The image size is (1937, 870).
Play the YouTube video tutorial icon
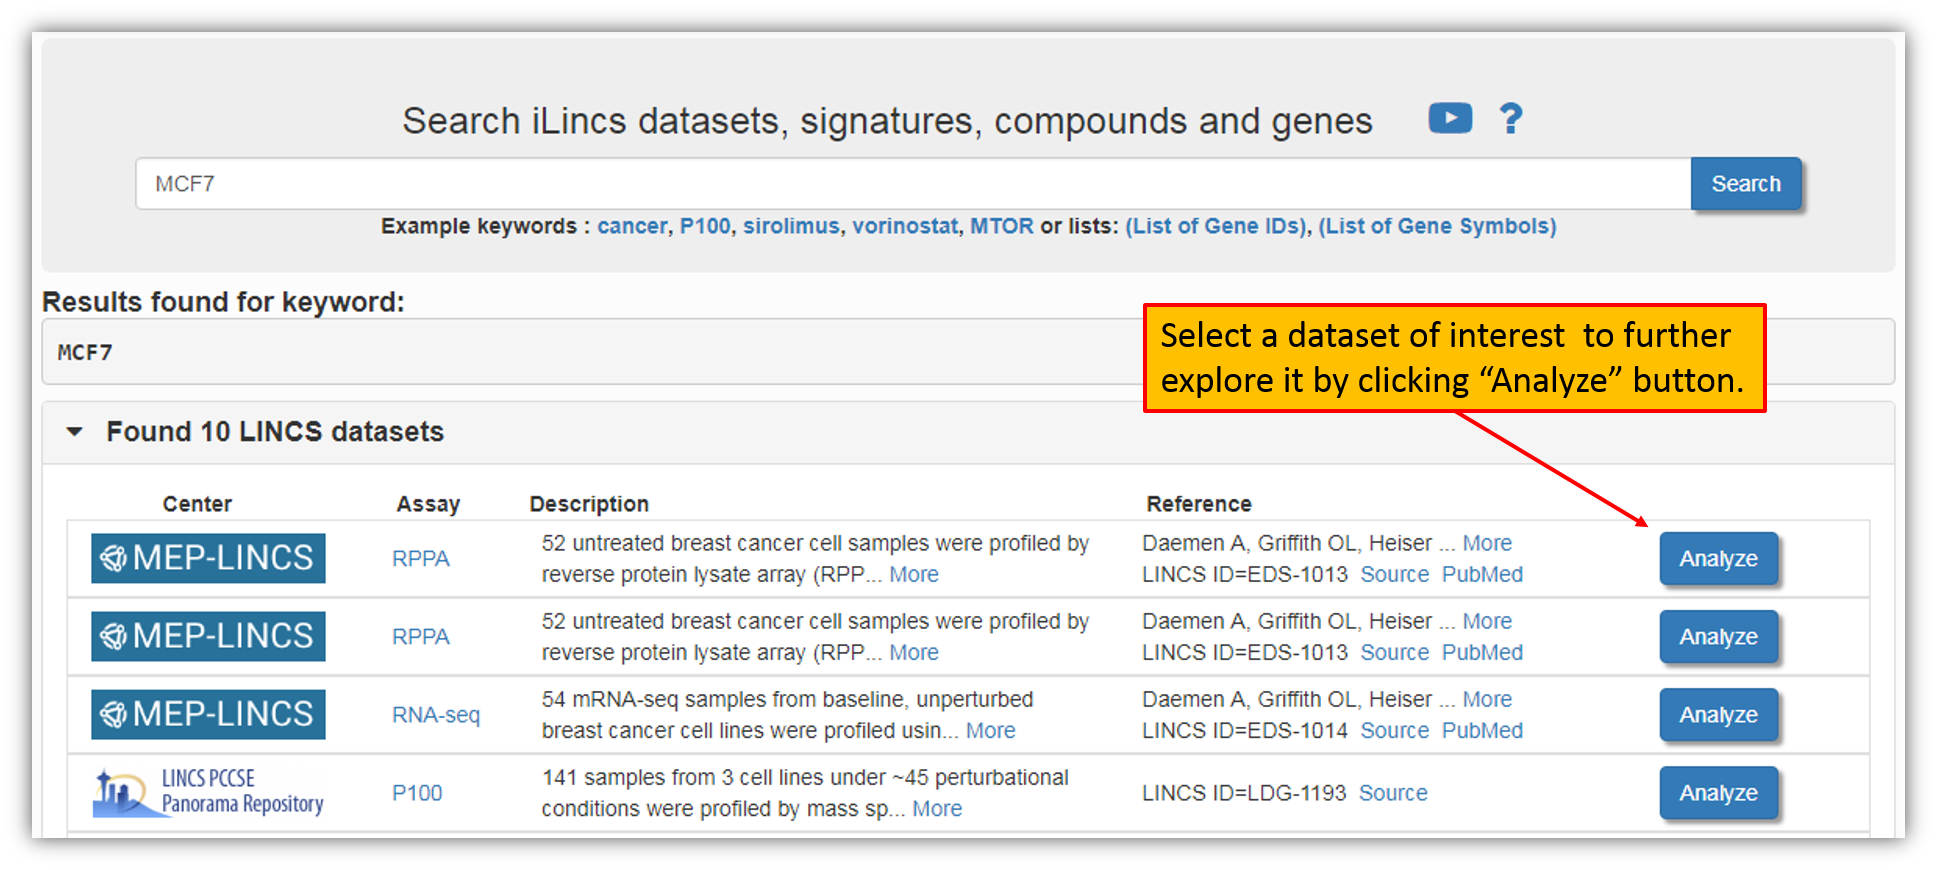(1449, 118)
